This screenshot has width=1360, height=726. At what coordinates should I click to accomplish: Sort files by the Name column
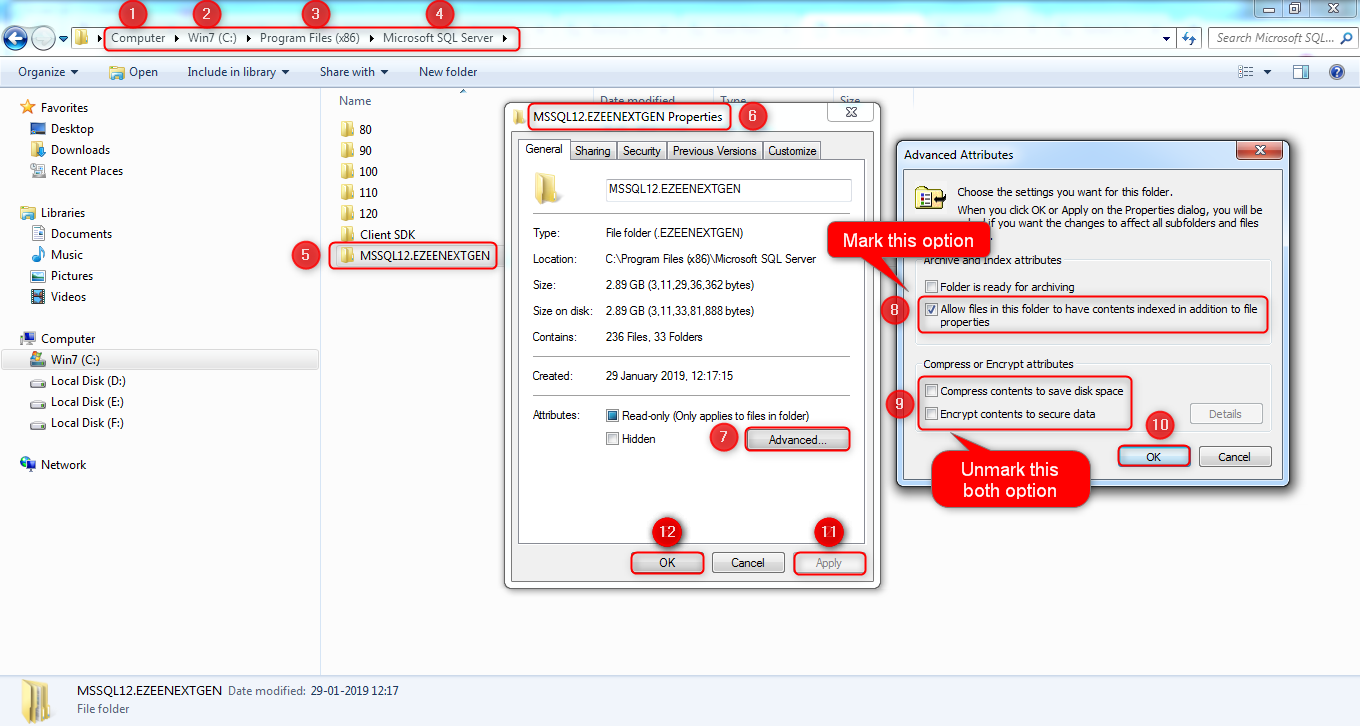355,101
